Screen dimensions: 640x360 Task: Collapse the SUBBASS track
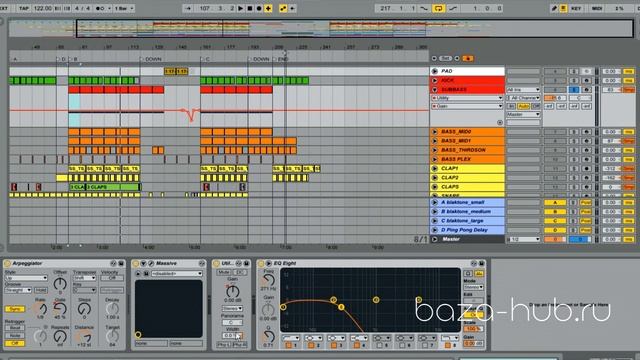coord(435,89)
